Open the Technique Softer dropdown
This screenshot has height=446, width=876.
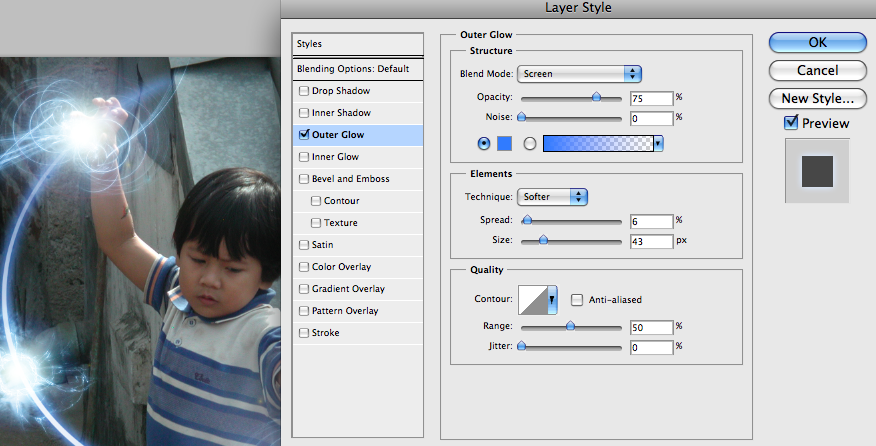coord(552,197)
